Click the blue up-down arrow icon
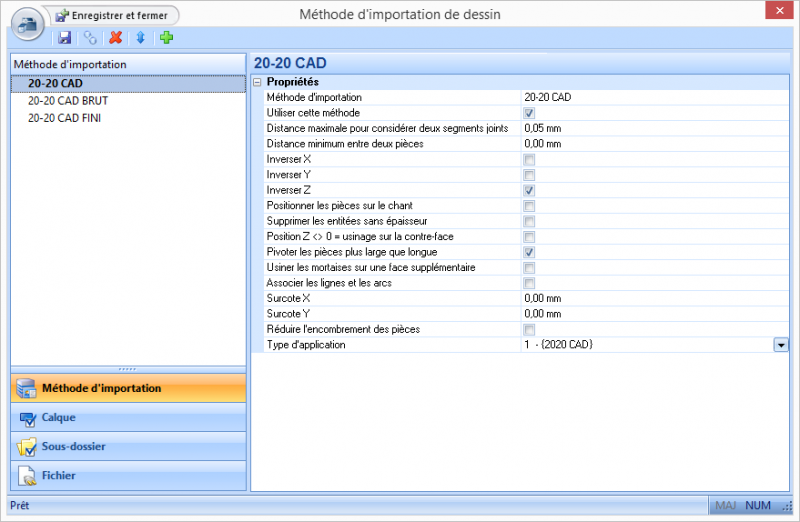The width and height of the screenshot is (800, 522). tap(140, 38)
